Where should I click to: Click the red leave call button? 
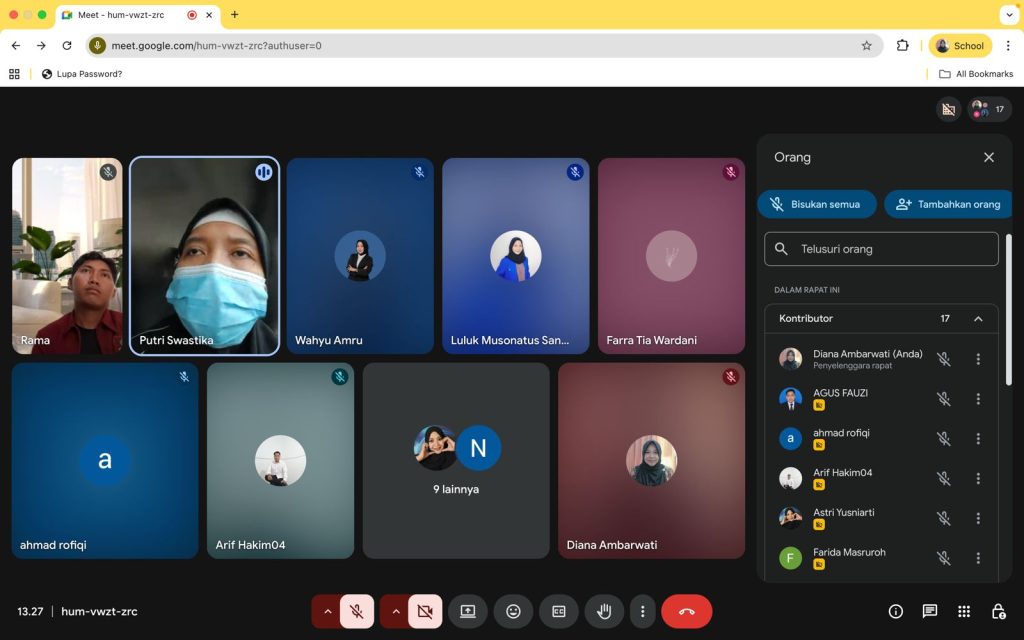pyautogui.click(x=687, y=611)
